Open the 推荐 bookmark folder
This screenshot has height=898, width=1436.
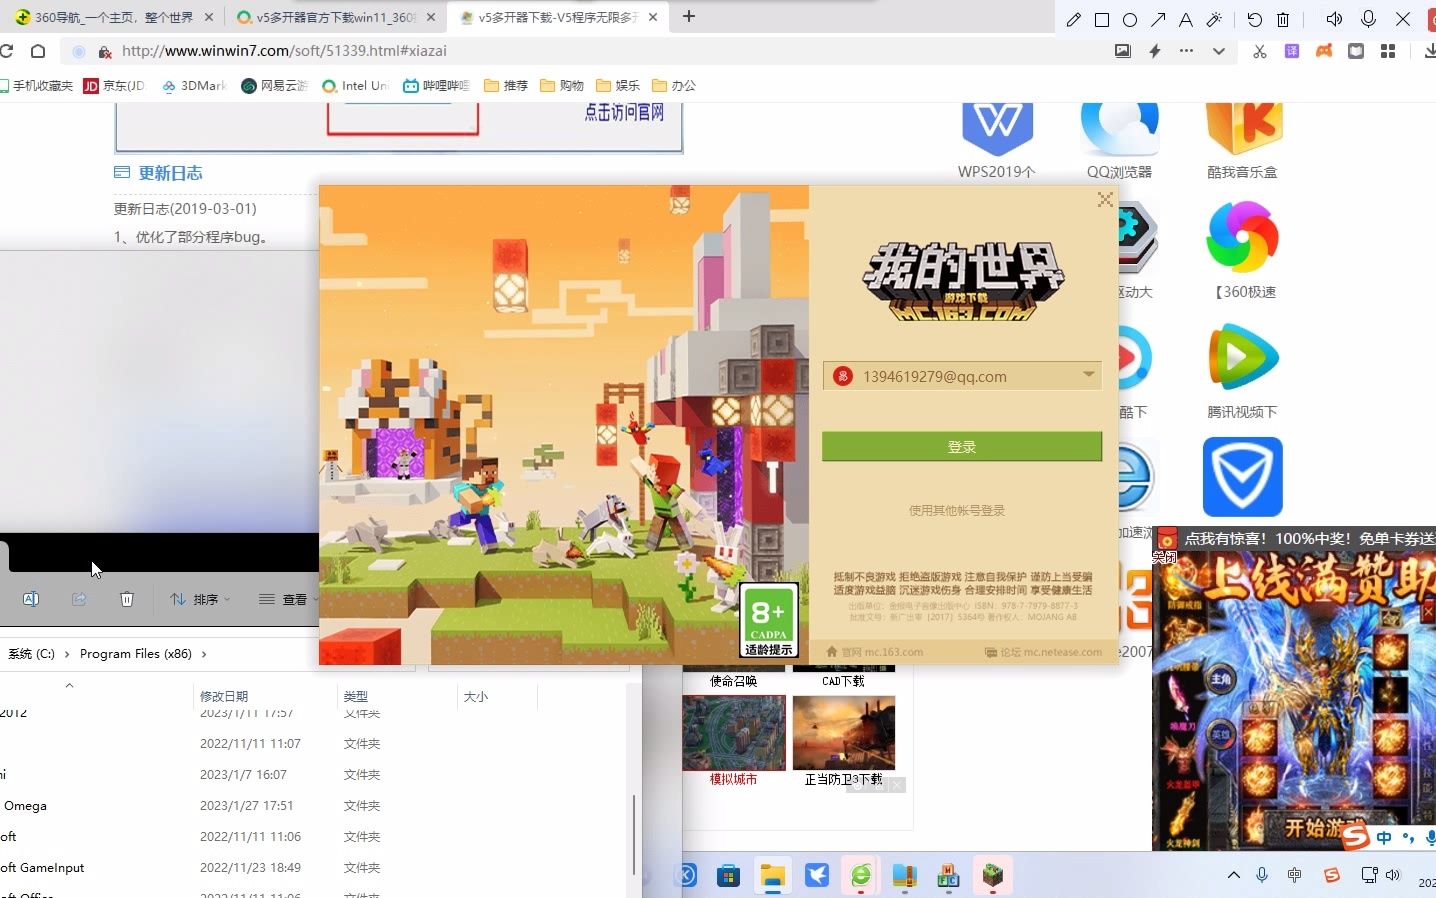pyautogui.click(x=506, y=86)
